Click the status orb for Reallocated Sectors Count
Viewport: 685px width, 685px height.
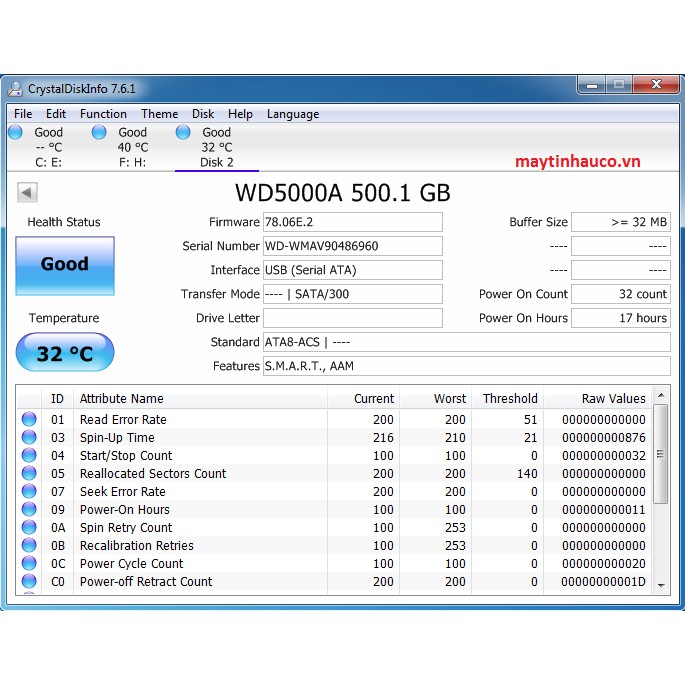(x=29, y=474)
